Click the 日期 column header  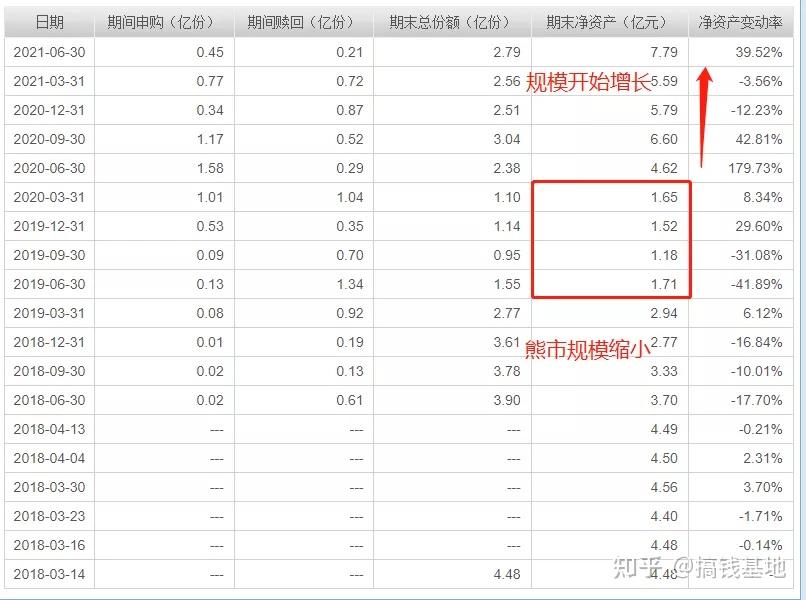(x=49, y=22)
